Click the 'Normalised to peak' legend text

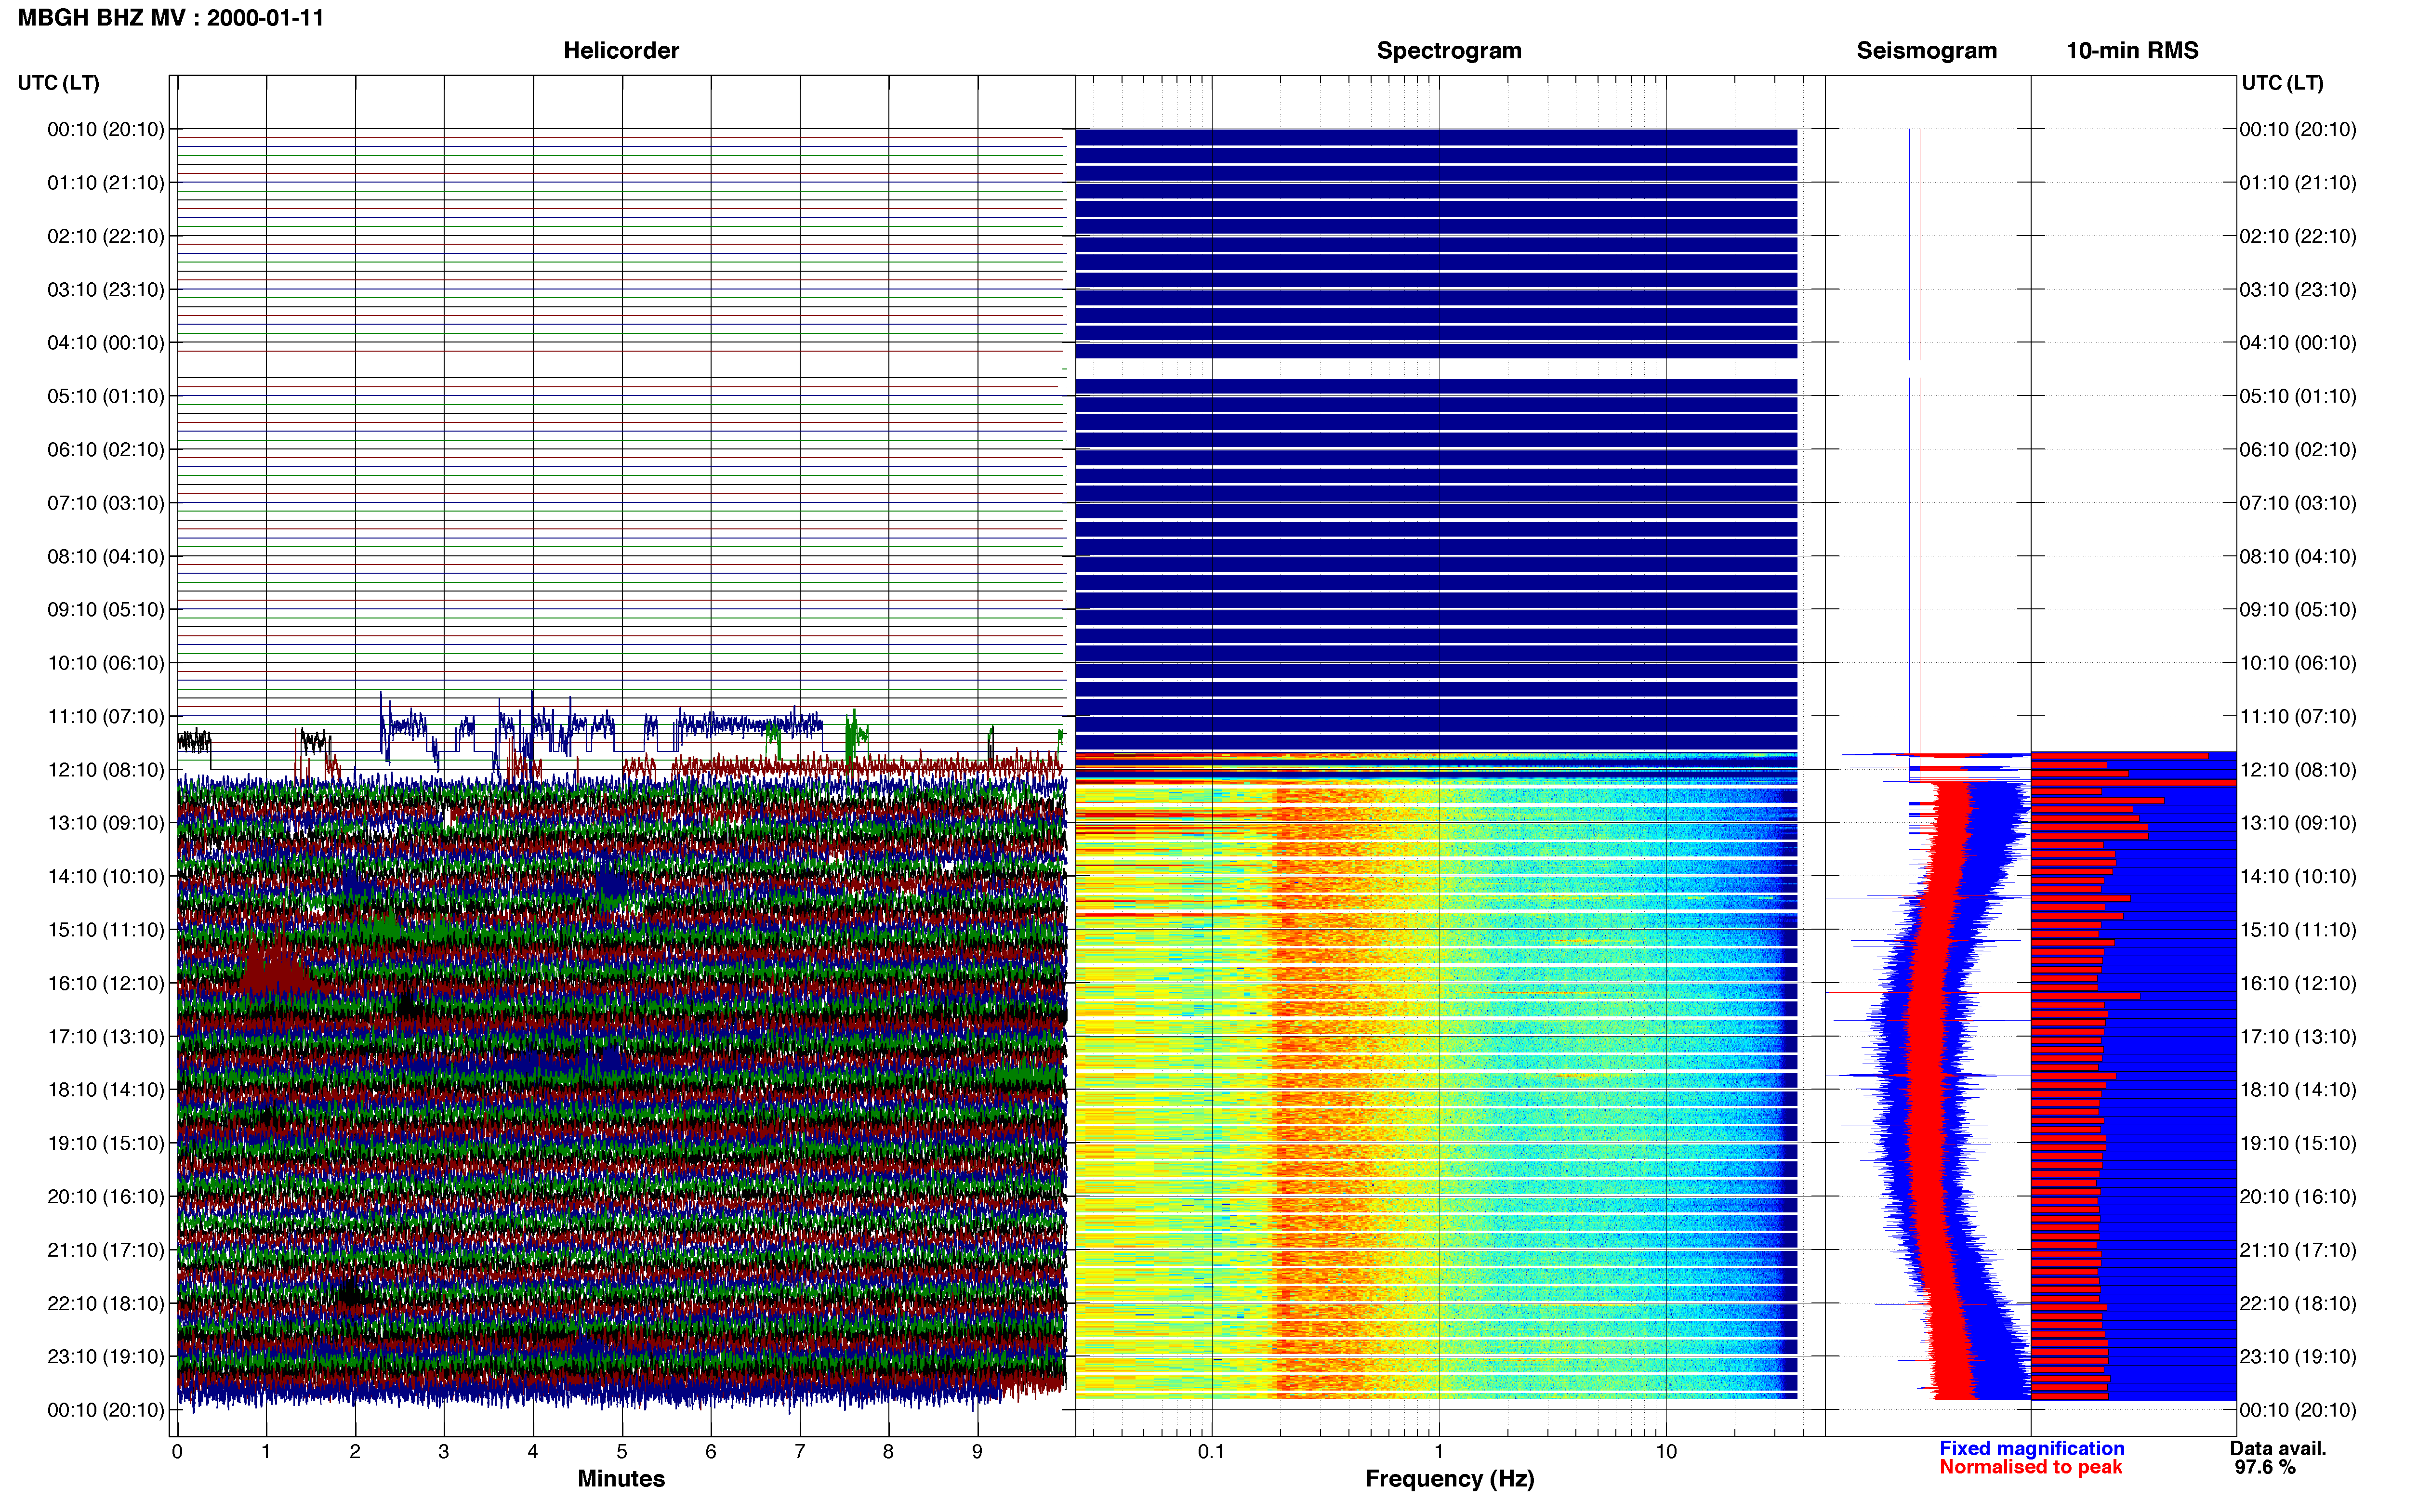tap(2030, 1467)
